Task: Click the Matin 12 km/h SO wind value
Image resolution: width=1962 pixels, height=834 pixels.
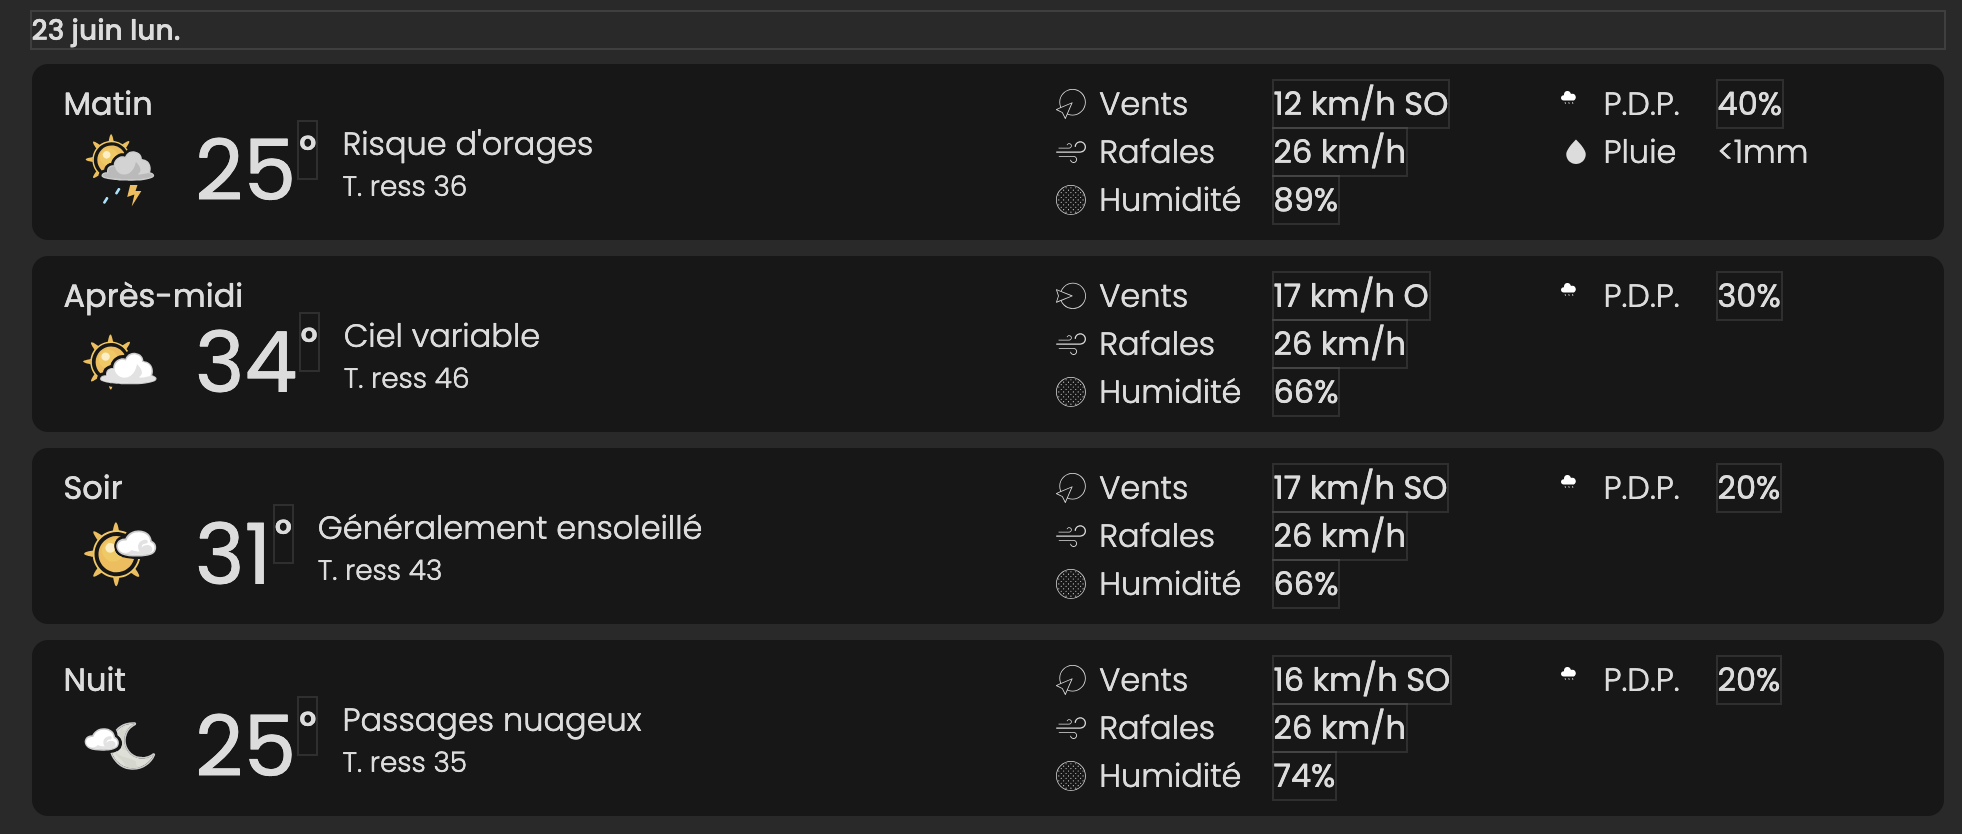Action: pos(1360,104)
